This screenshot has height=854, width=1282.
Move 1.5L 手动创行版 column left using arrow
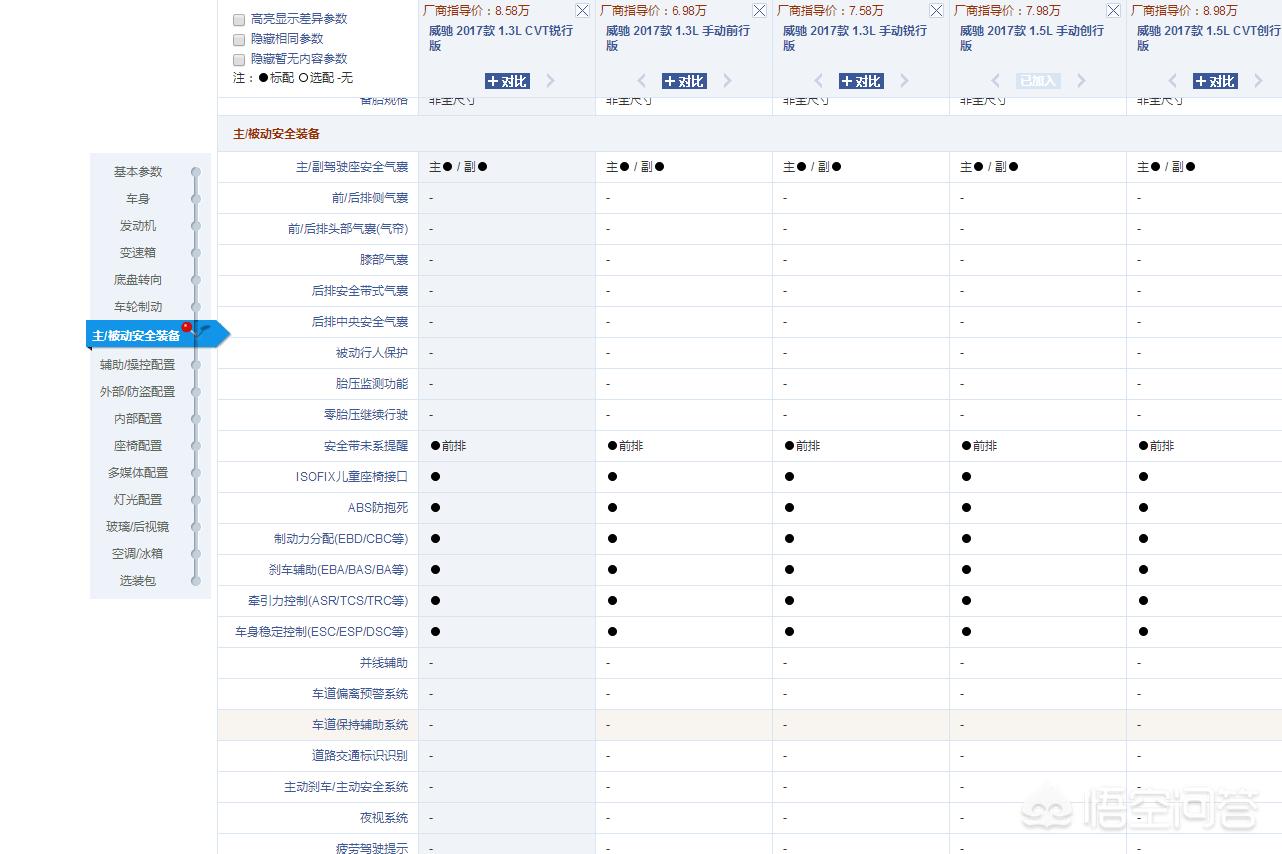tap(996, 81)
